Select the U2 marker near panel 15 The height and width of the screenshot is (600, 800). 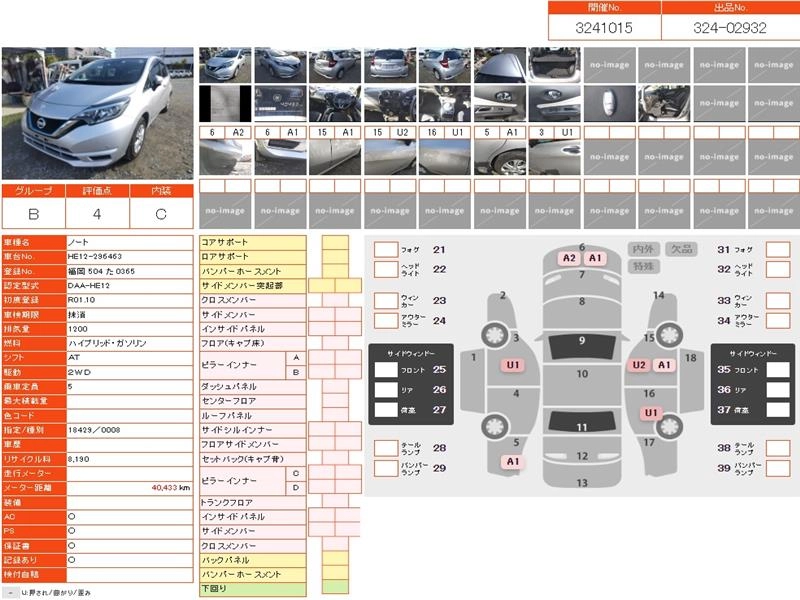(639, 365)
